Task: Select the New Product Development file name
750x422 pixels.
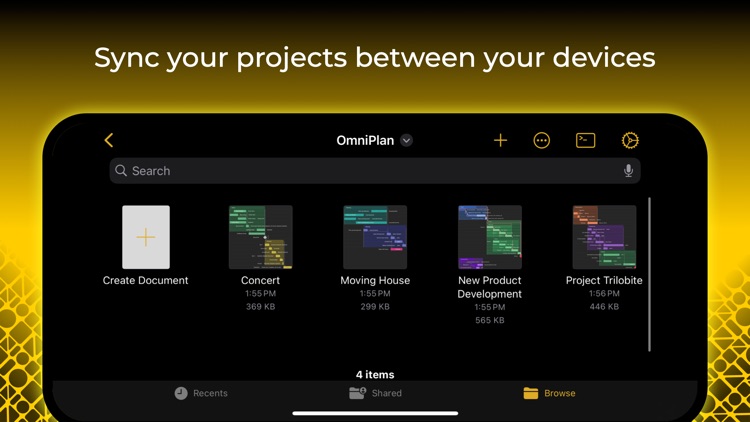Action: pyautogui.click(x=490, y=287)
